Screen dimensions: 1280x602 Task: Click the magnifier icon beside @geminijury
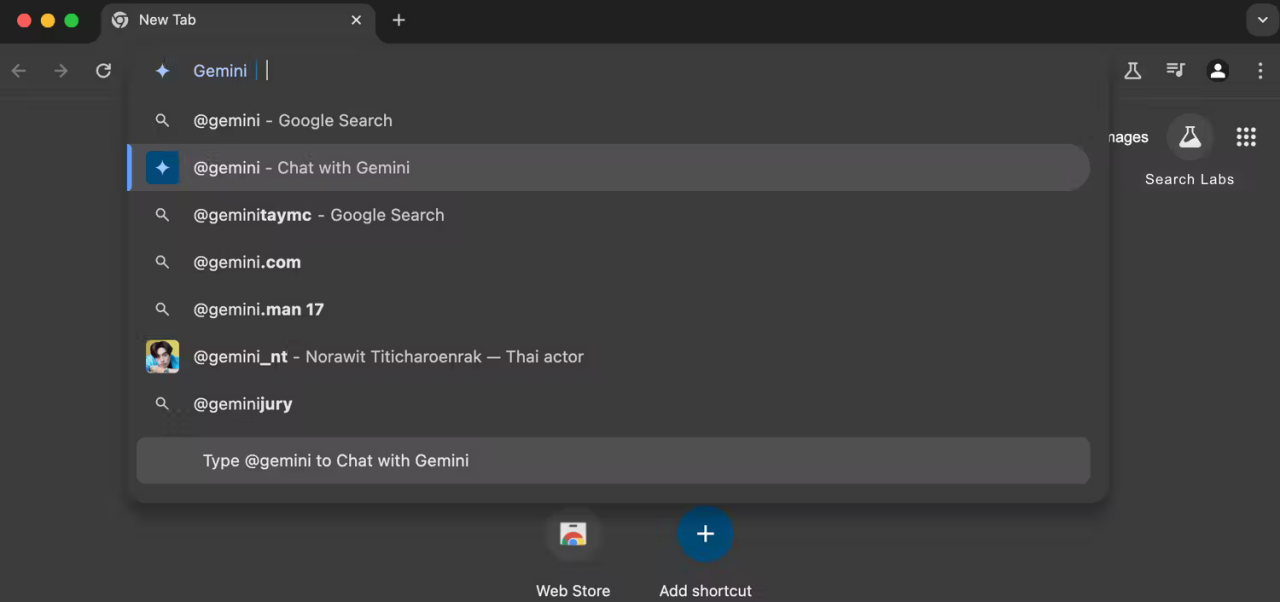pos(162,403)
